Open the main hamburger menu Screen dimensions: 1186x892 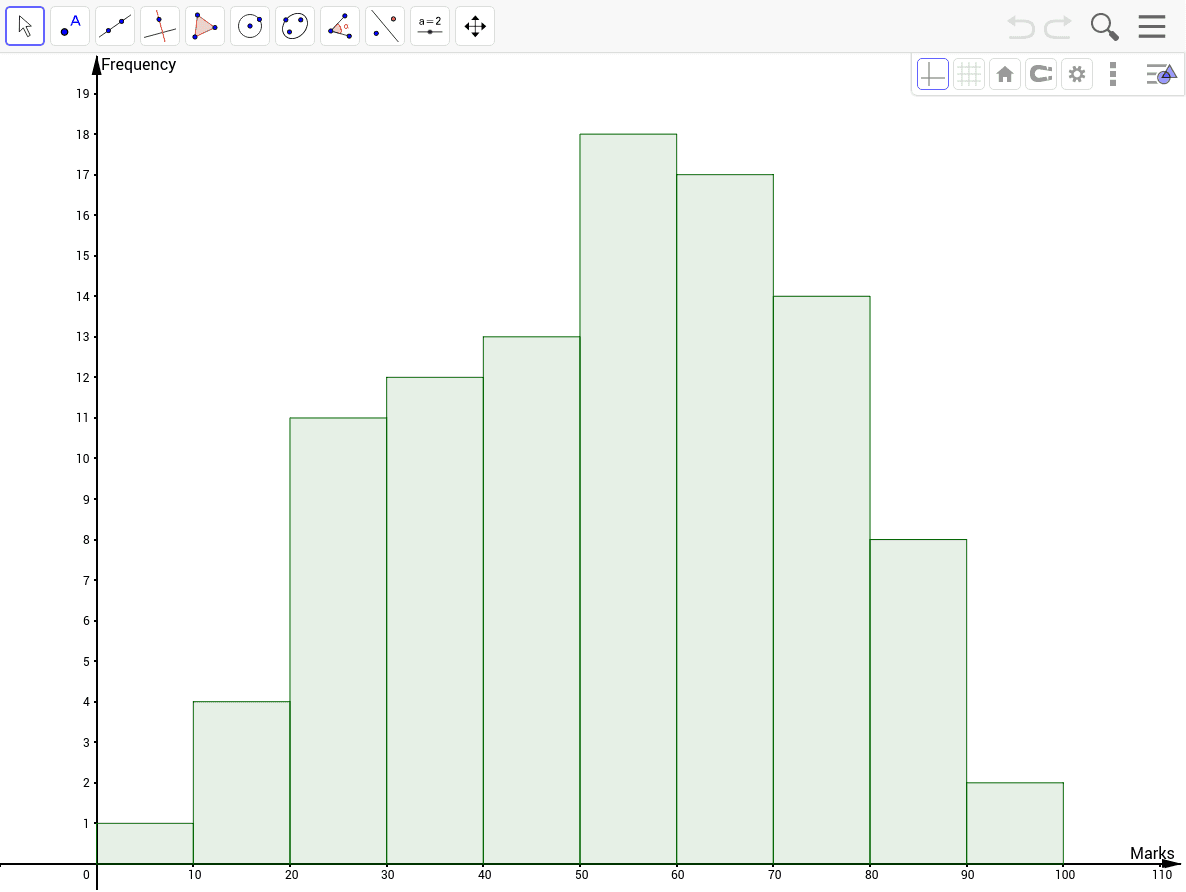[x=1152, y=26]
